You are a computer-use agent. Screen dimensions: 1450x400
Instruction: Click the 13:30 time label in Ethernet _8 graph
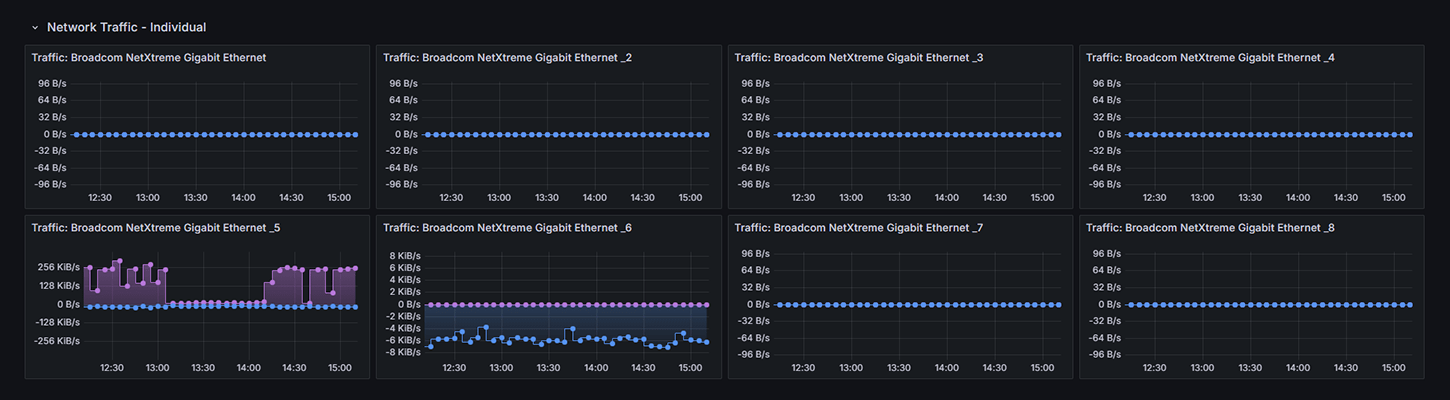coord(1250,368)
